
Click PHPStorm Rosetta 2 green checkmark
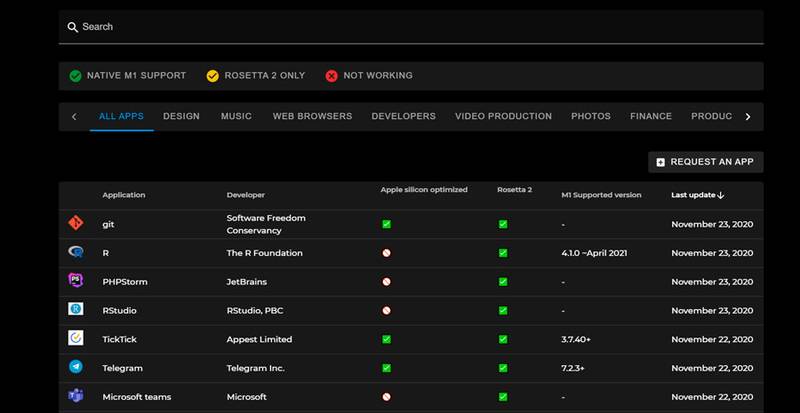(x=503, y=281)
